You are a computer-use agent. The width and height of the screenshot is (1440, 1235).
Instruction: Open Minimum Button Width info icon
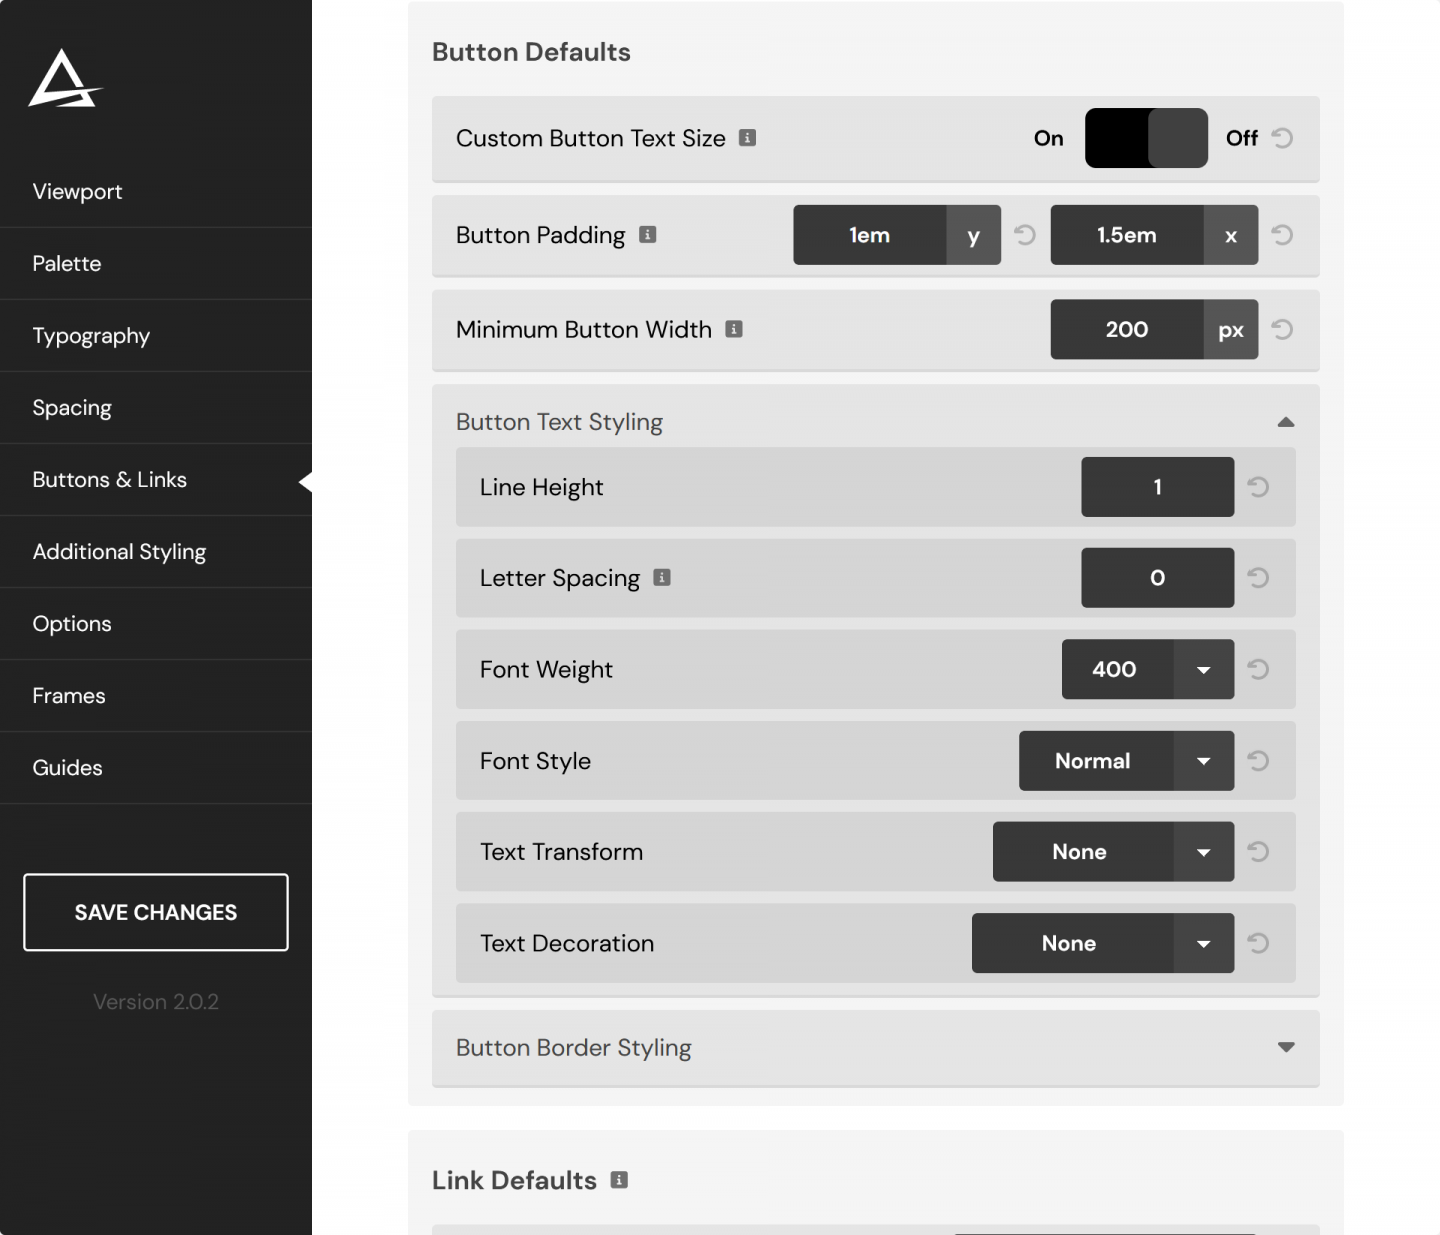tap(734, 329)
